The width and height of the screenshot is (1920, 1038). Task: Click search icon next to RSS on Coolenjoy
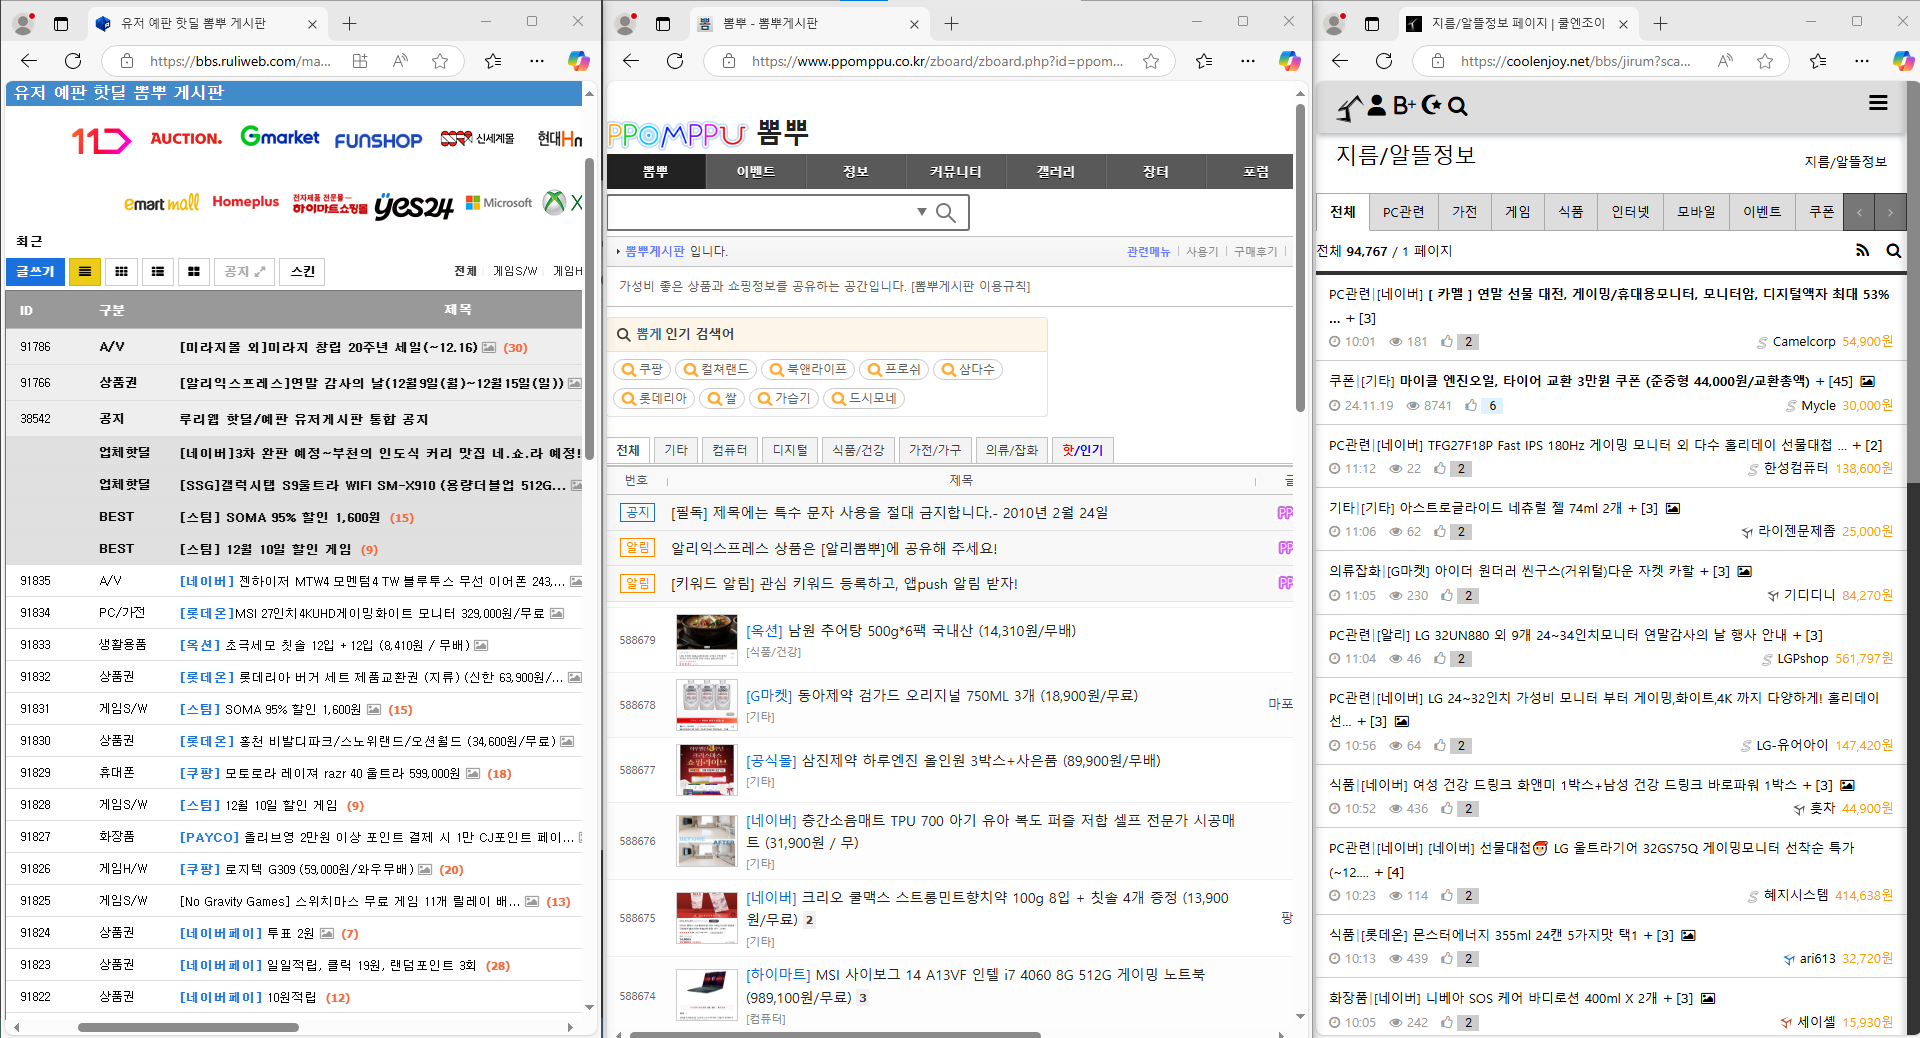1893,251
